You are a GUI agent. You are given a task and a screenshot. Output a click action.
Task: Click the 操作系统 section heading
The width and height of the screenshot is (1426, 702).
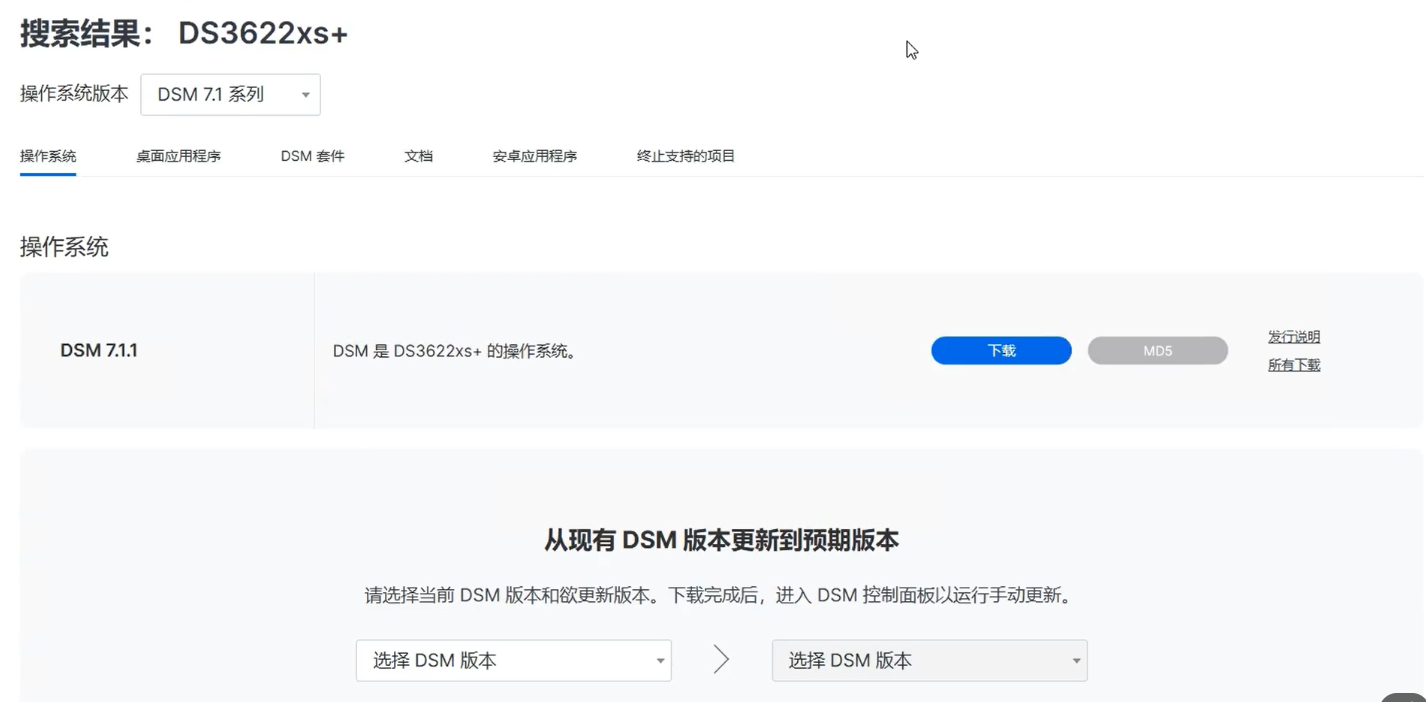64,247
